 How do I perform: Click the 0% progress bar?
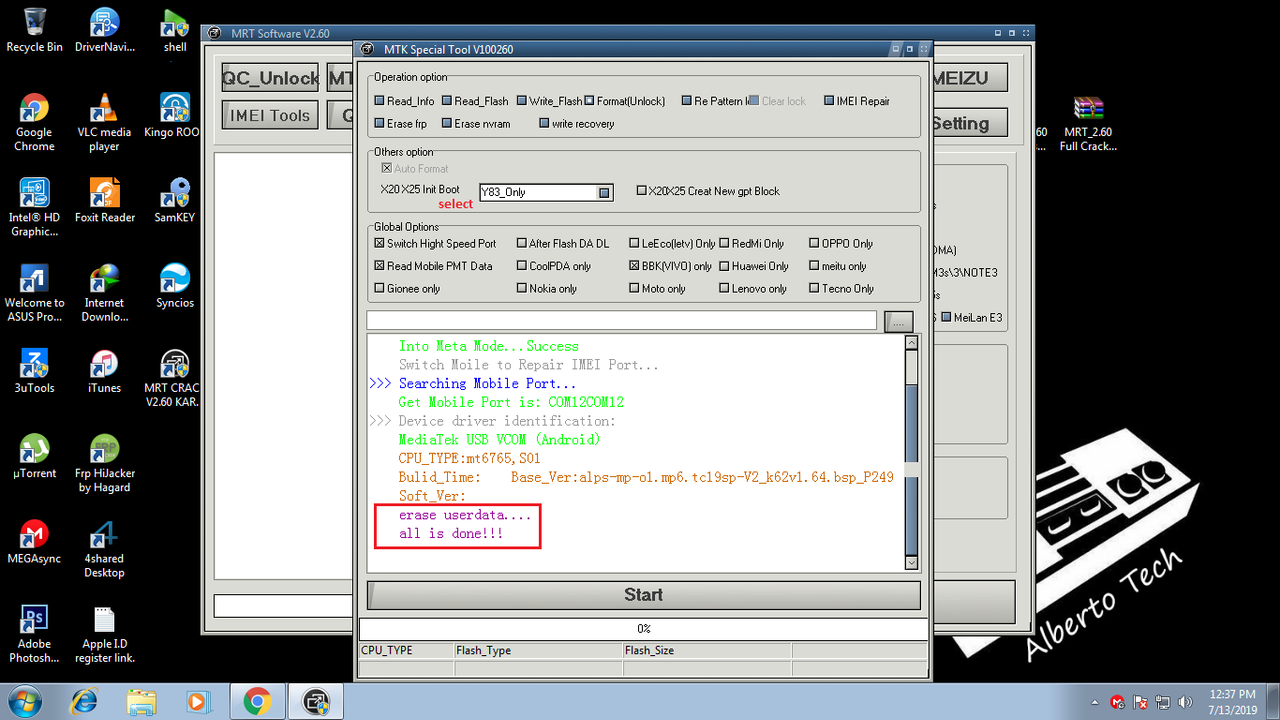click(x=643, y=629)
